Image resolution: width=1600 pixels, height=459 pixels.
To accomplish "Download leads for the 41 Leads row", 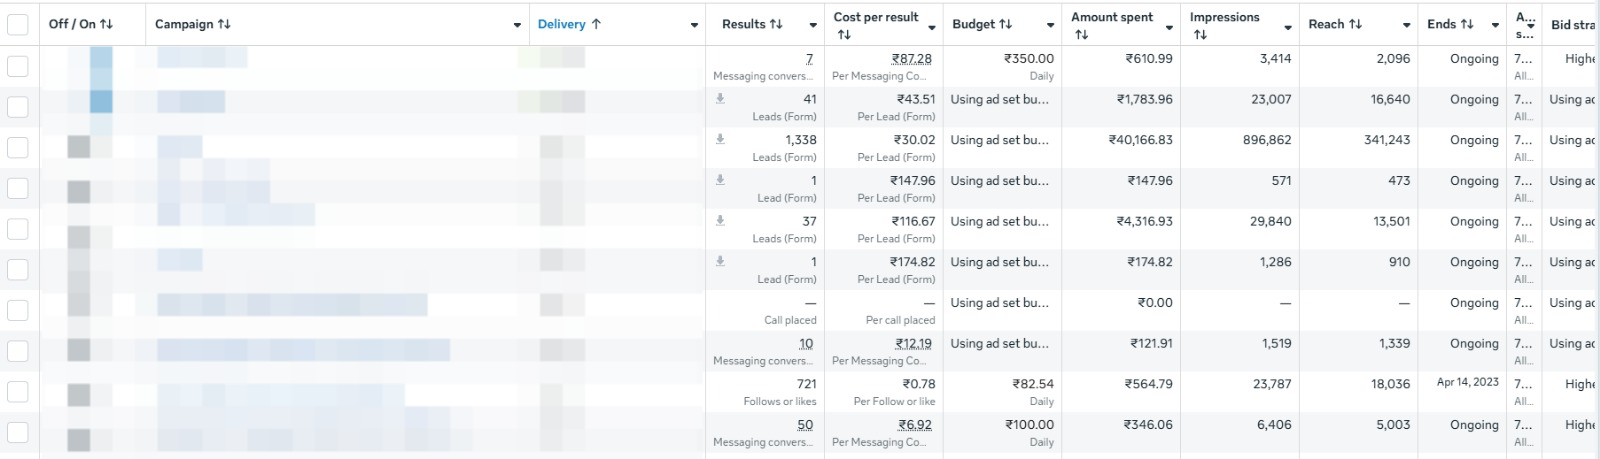I will point(720,99).
